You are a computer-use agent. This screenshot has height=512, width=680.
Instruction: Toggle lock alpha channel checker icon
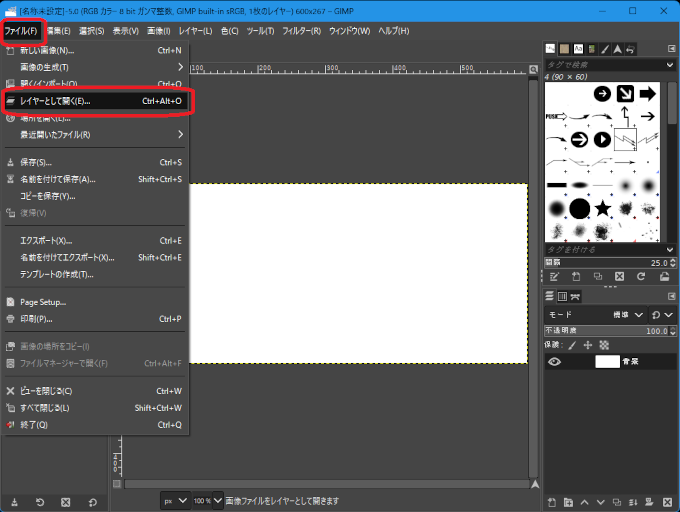pos(604,345)
